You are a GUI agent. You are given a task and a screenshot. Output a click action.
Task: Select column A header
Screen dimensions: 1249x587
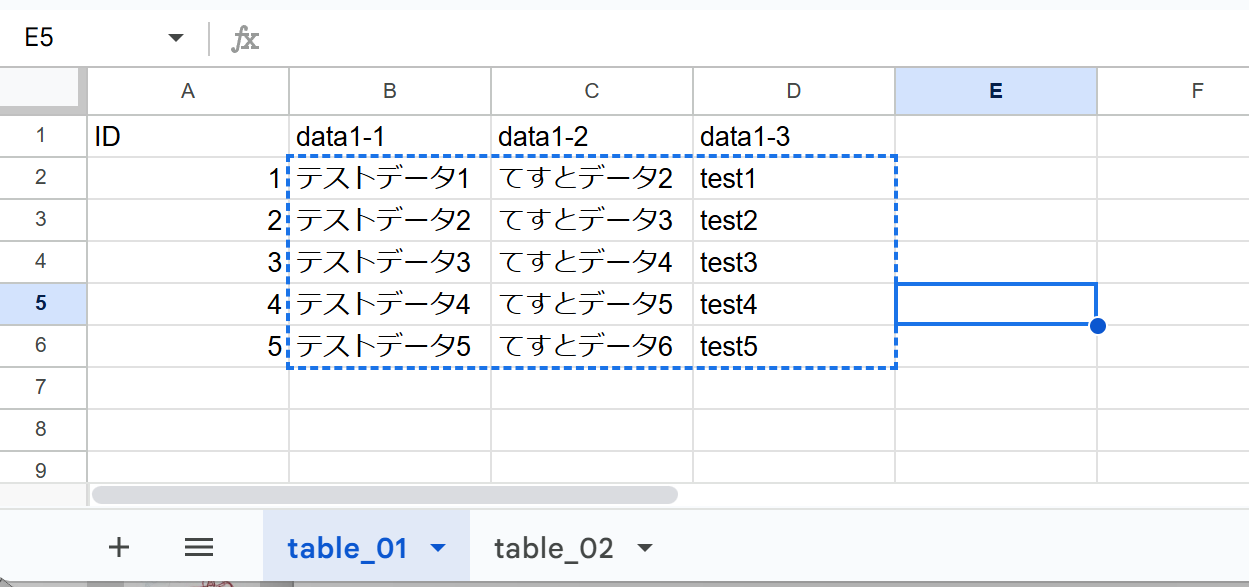coord(188,91)
